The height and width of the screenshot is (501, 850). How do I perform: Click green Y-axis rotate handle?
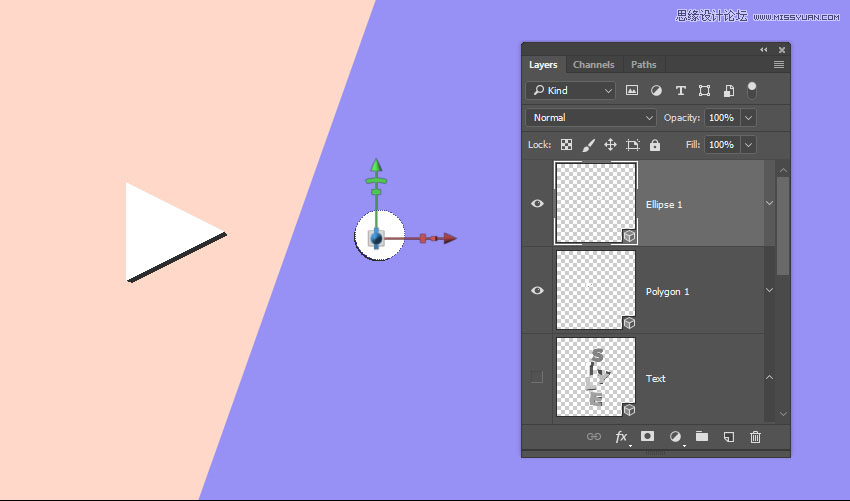click(376, 181)
